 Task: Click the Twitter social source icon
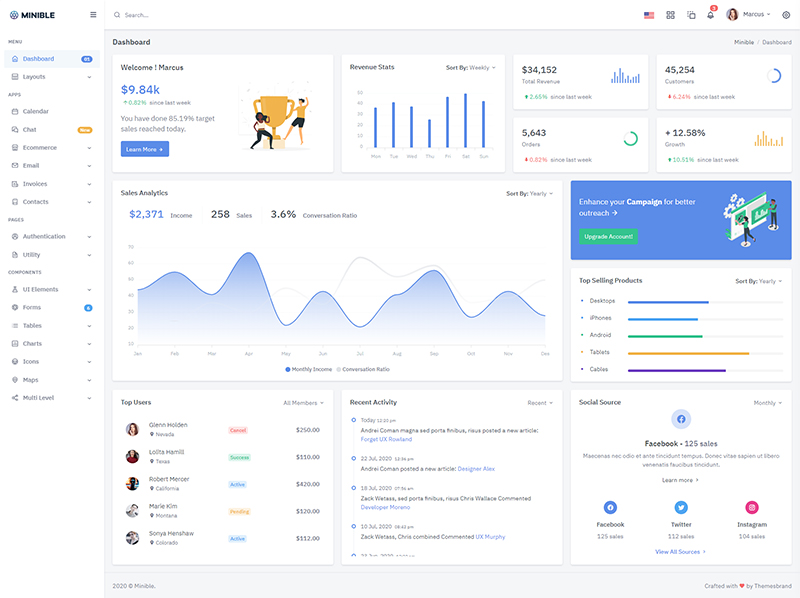(x=681, y=508)
